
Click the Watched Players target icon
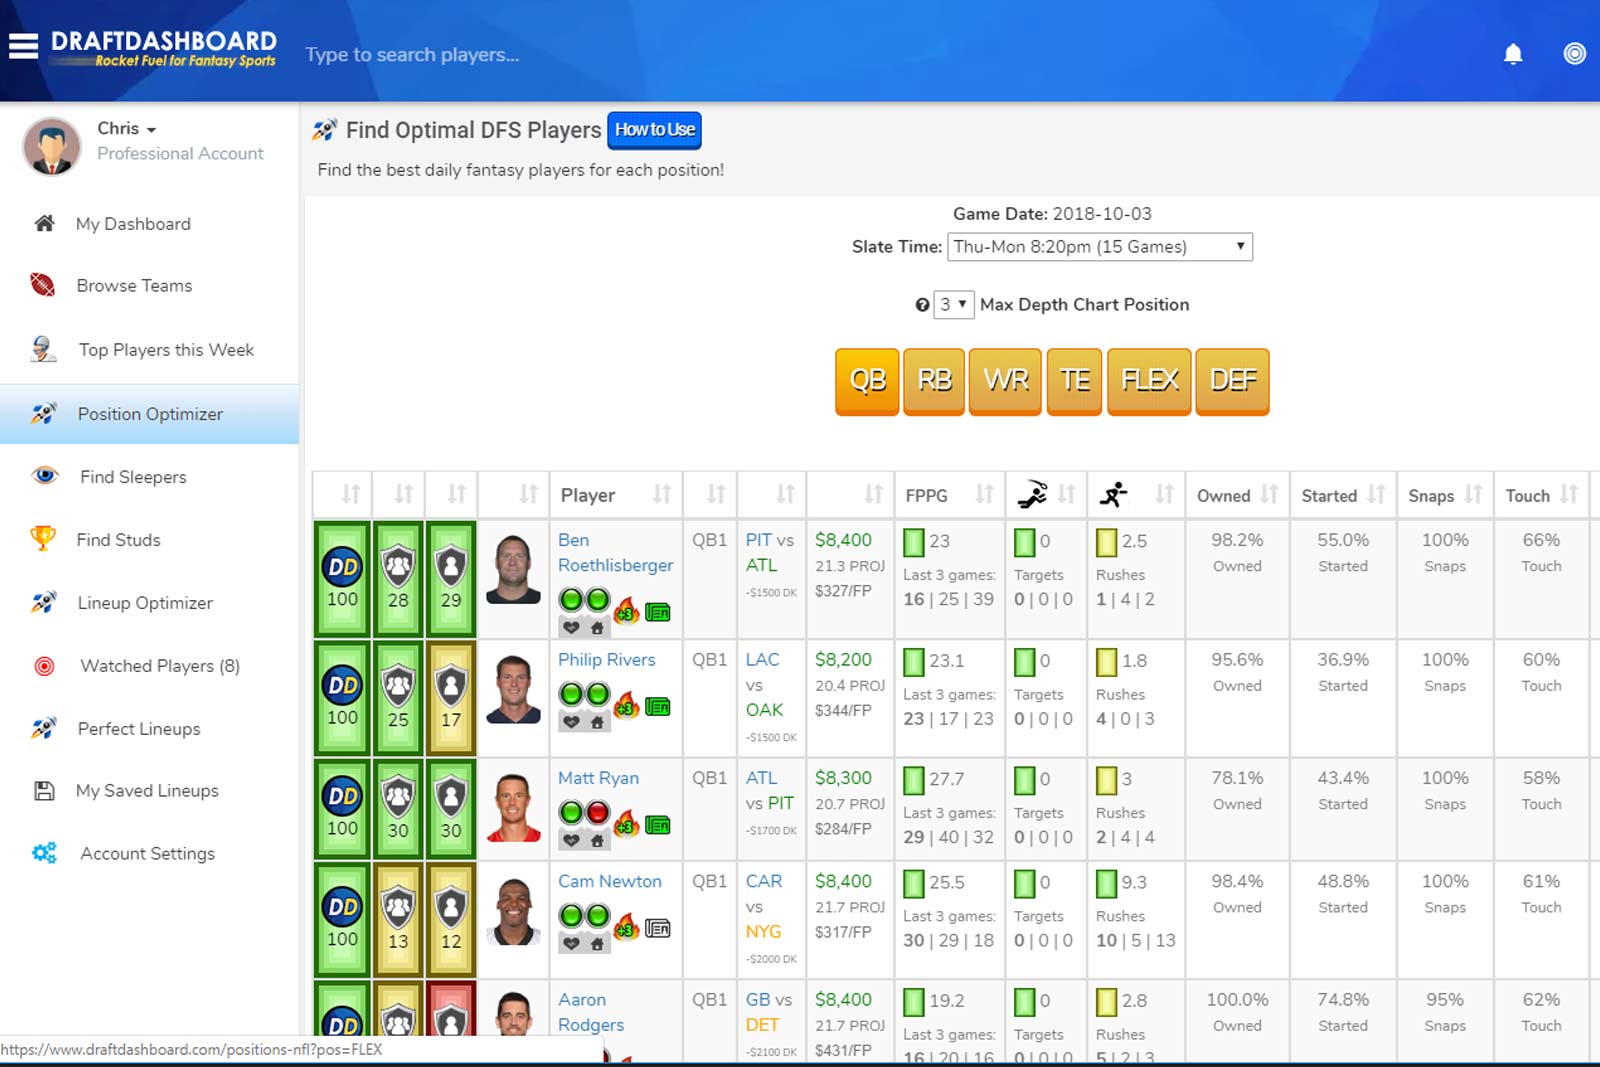coord(45,666)
